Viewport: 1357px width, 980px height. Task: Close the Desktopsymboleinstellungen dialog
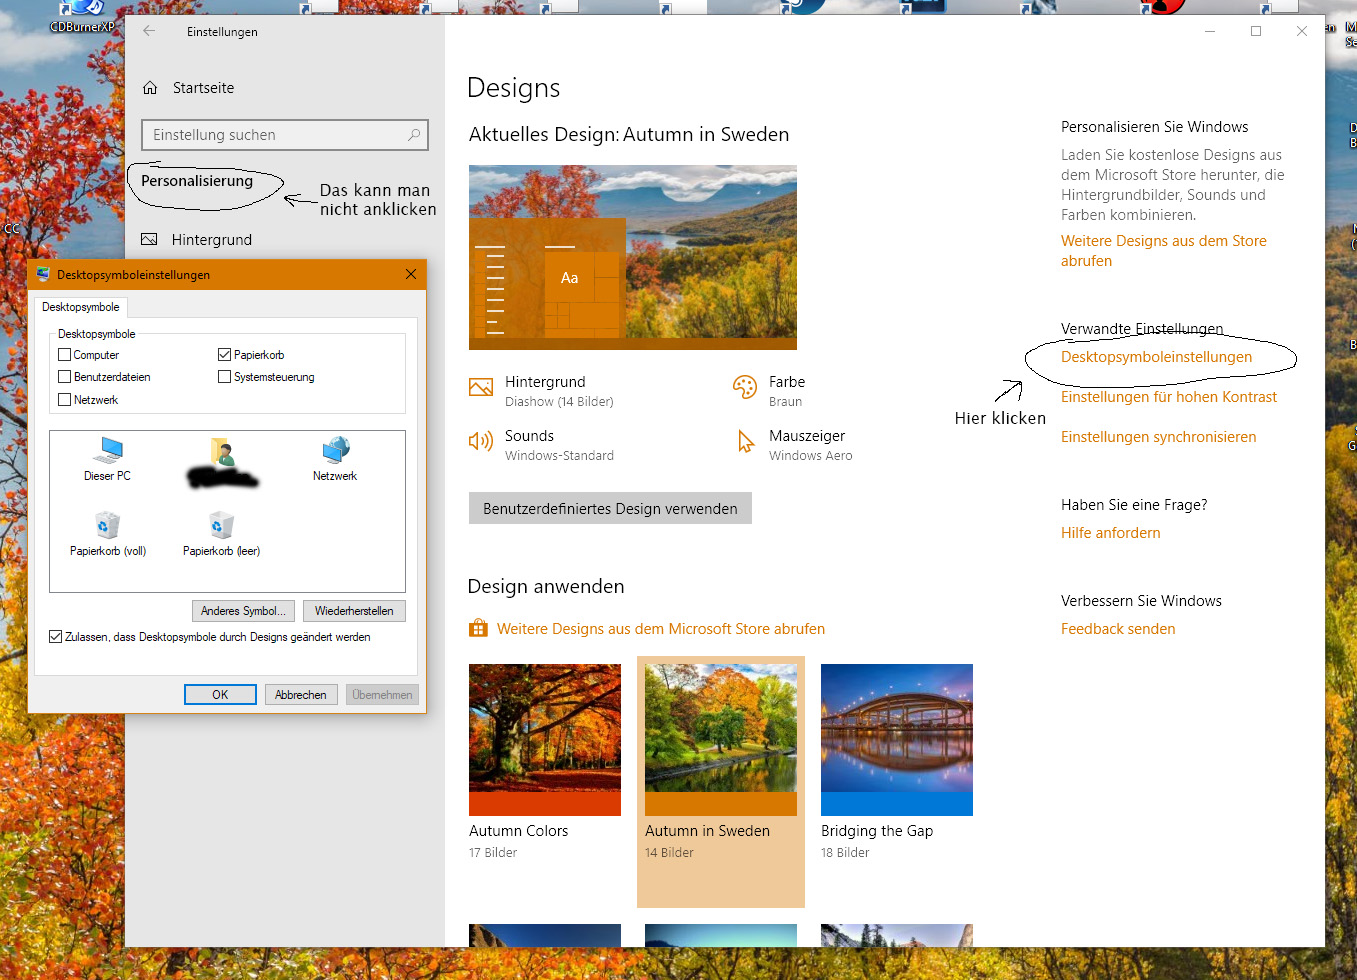pyautogui.click(x=411, y=274)
